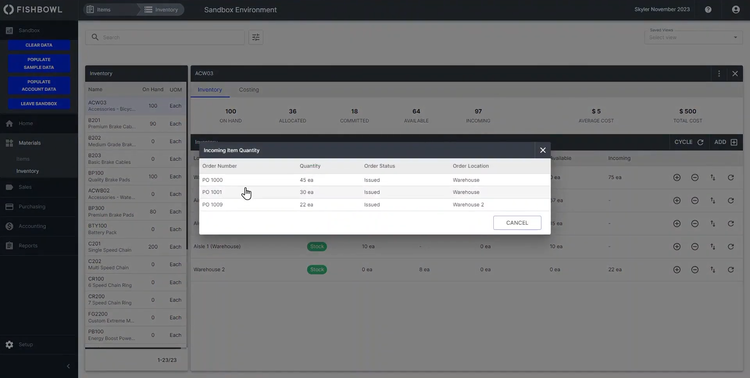Screen dimensions: 750x378
Task: Click the CYCLE button in the header bar
Action: (689, 142)
